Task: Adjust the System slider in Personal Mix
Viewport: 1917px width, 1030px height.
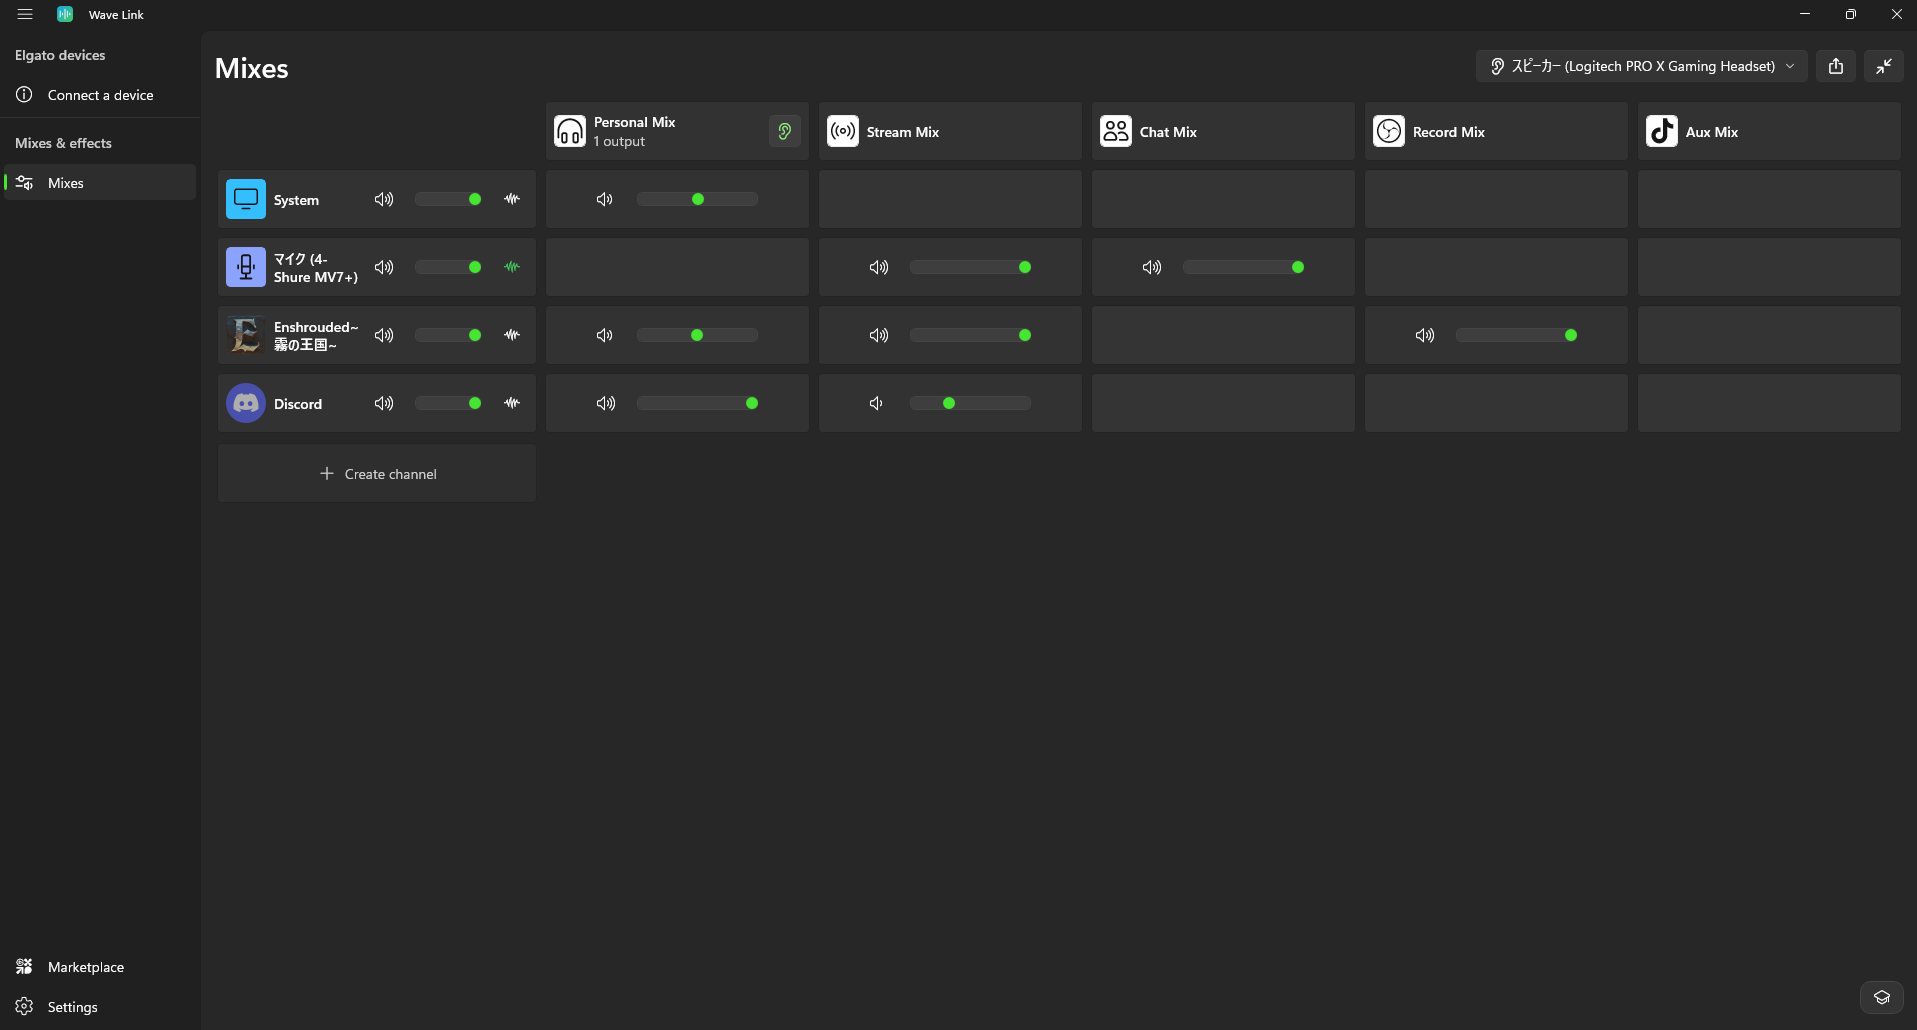Action: (698, 199)
